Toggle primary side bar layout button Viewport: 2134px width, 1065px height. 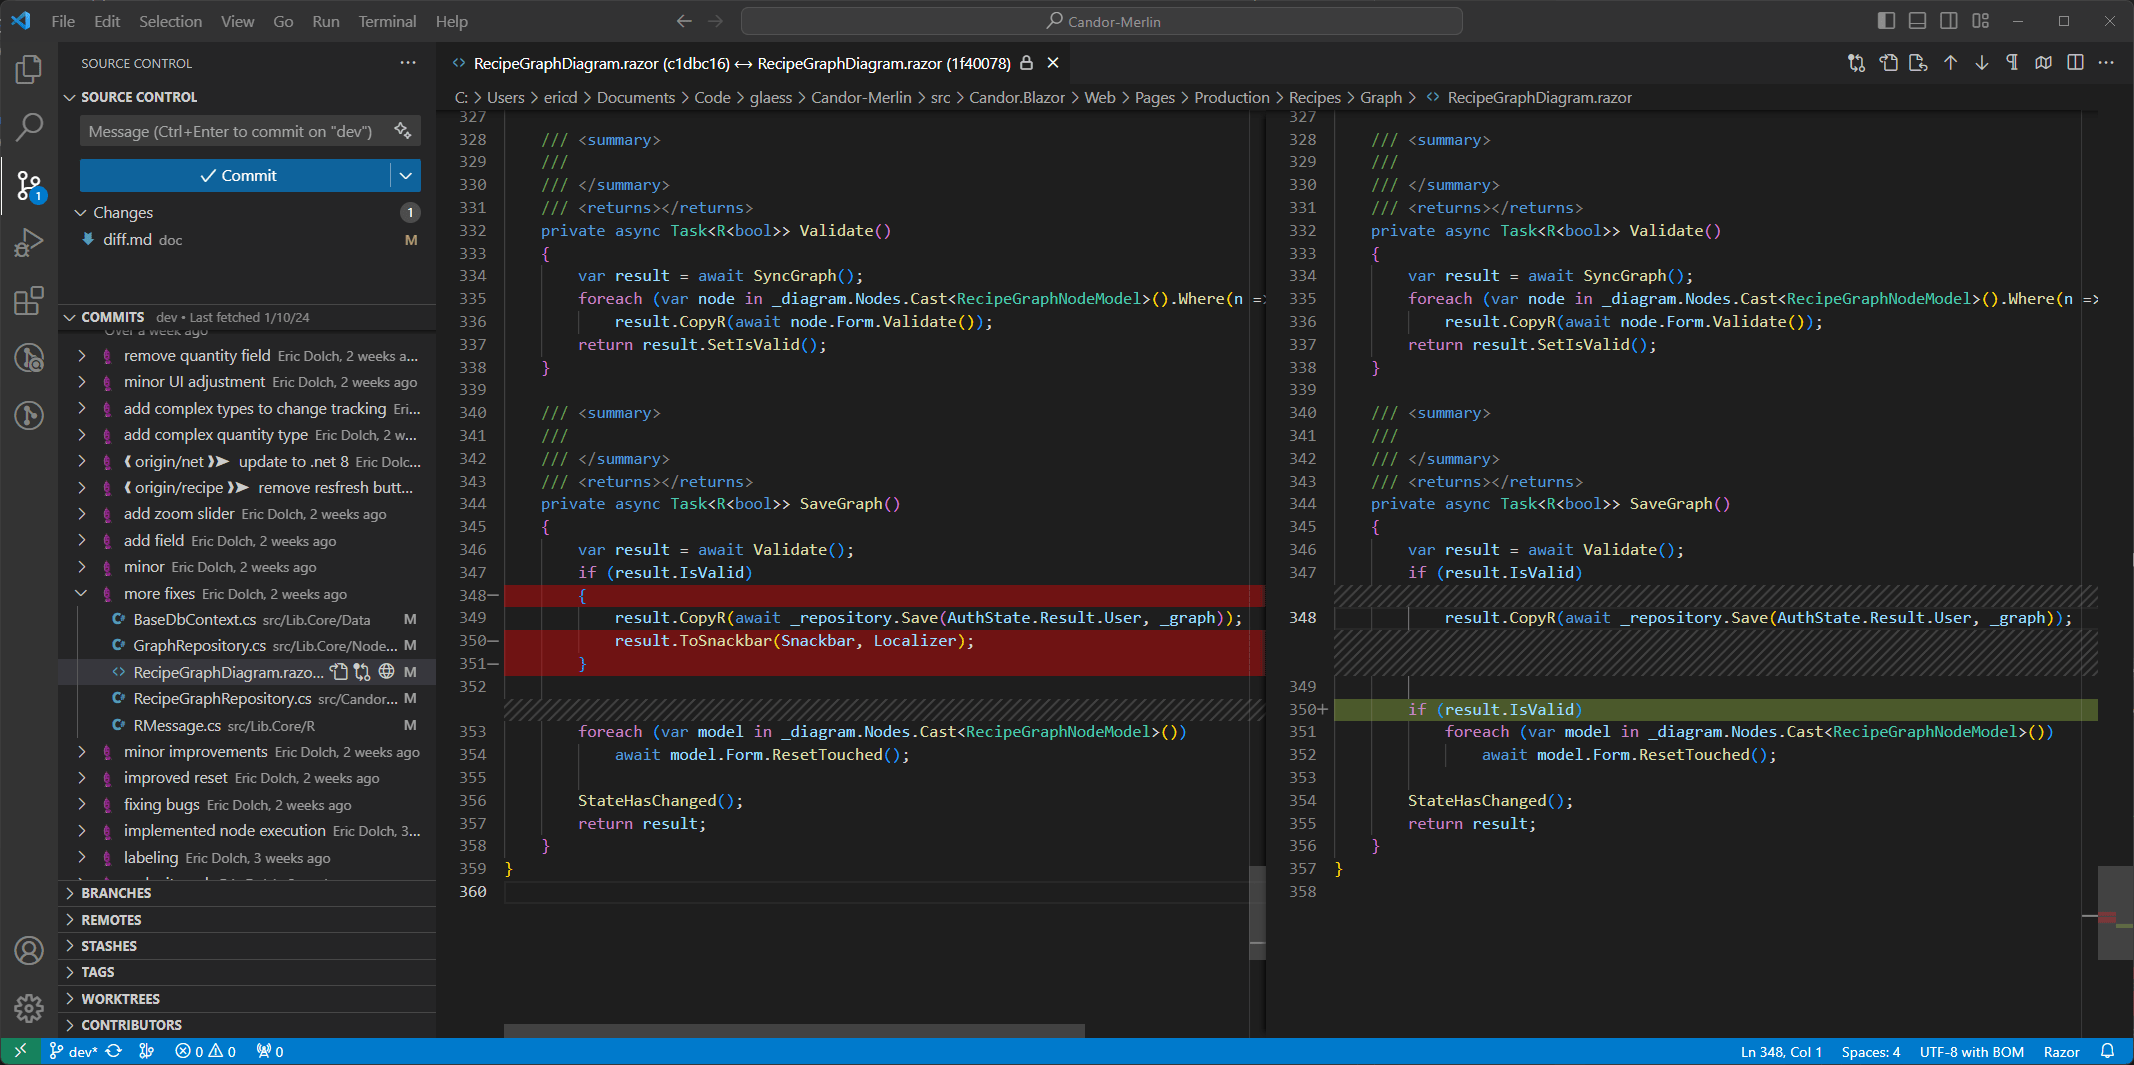click(x=1886, y=21)
